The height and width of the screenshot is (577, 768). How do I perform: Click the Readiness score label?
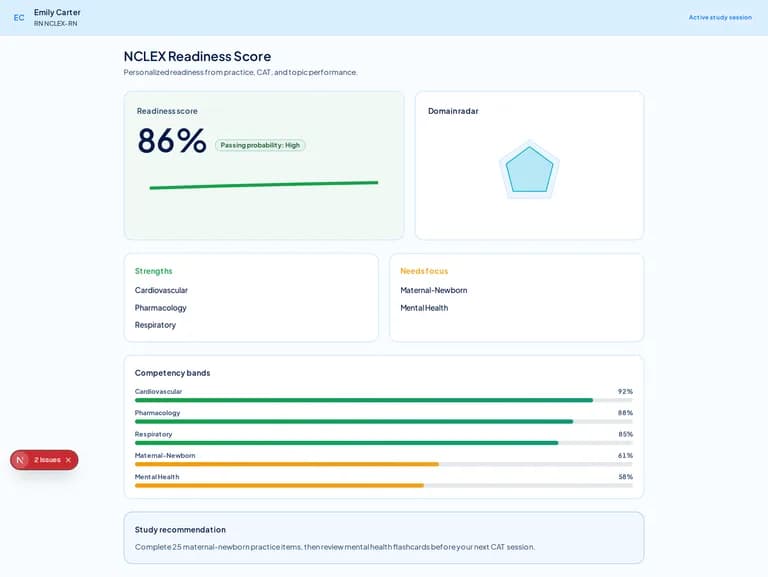(x=167, y=111)
